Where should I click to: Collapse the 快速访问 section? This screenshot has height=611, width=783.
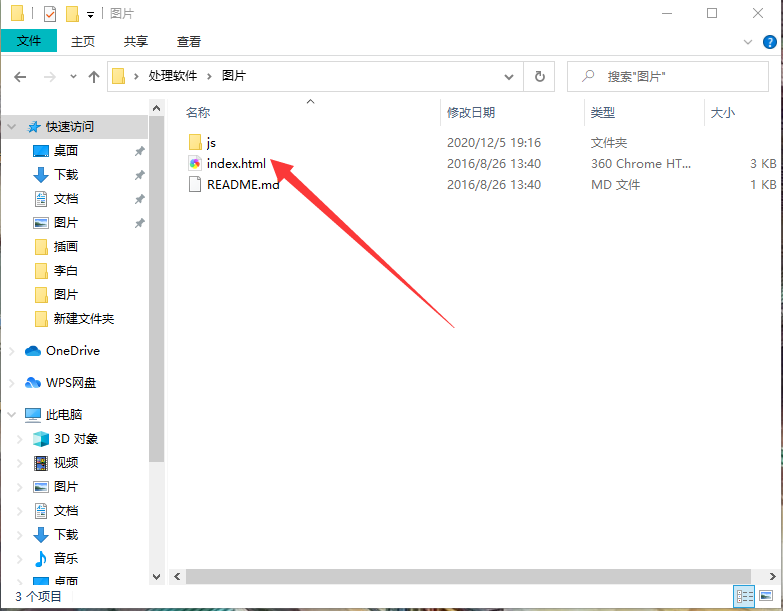12,127
